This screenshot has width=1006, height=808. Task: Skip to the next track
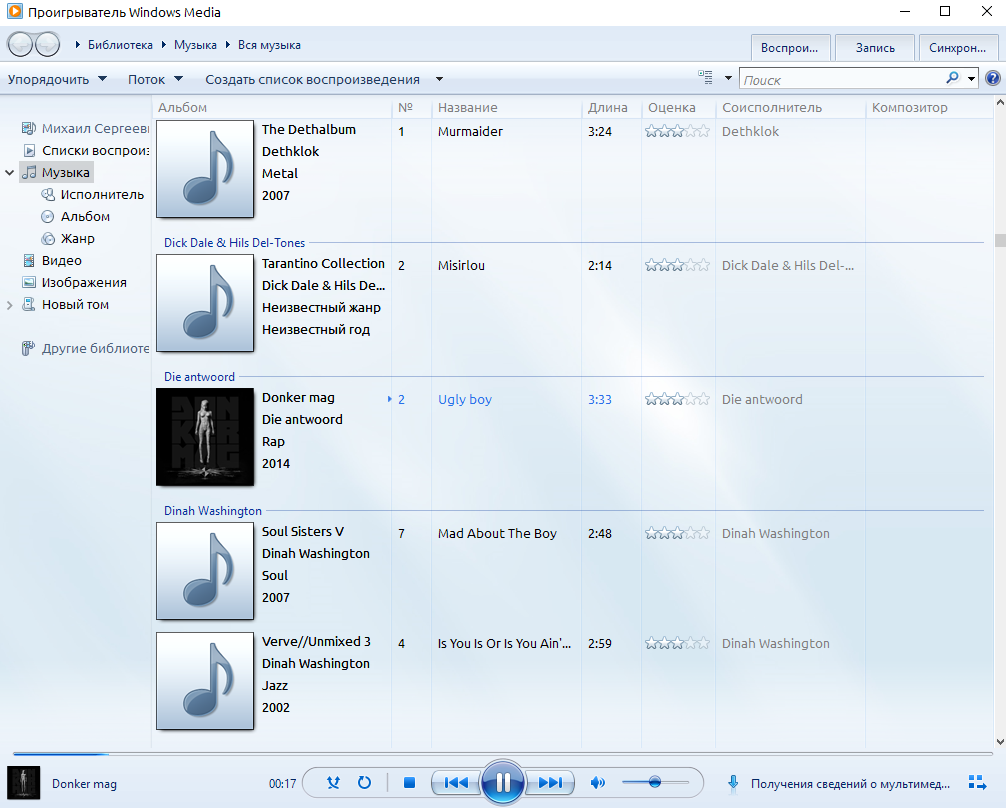click(550, 782)
